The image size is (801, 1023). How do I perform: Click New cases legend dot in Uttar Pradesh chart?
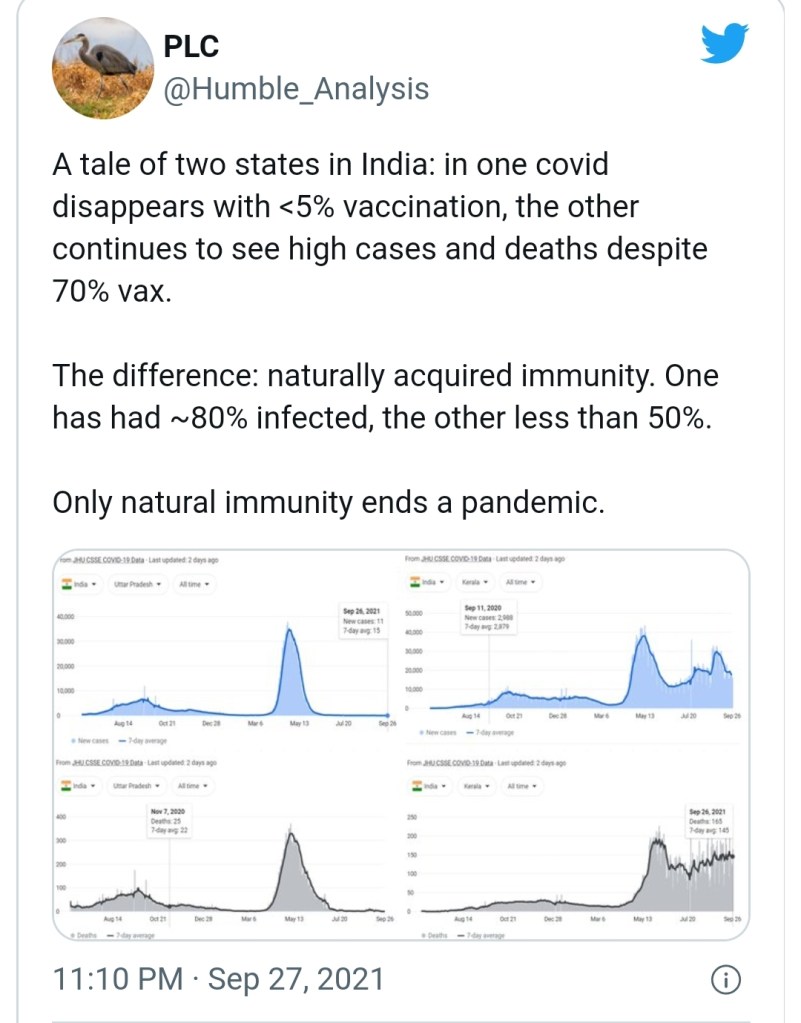tap(75, 741)
